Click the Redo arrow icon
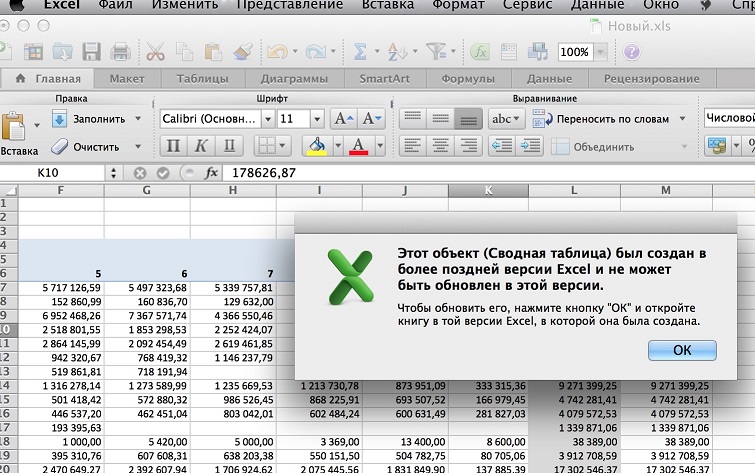The width and height of the screenshot is (755, 473). point(315,52)
